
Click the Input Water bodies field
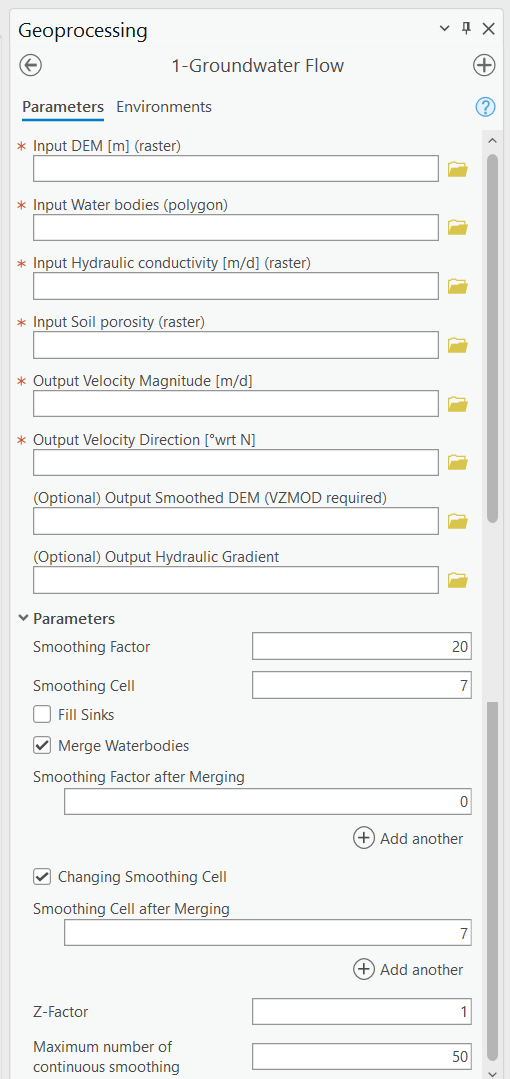pyautogui.click(x=235, y=227)
